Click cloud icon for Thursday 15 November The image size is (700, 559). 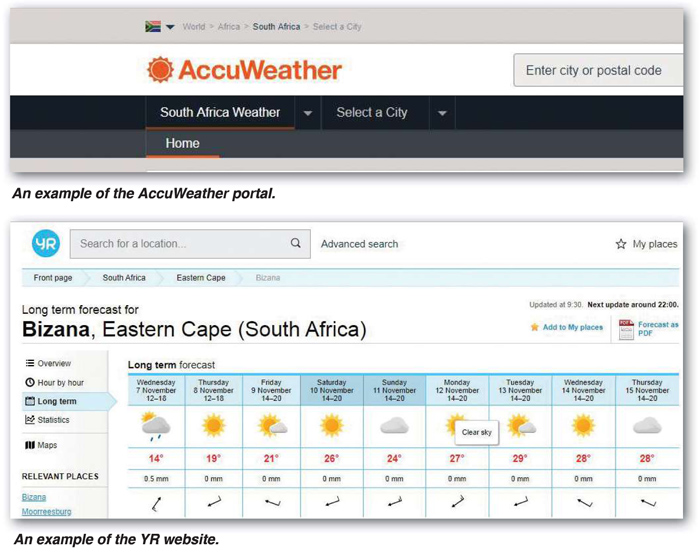tap(647, 426)
